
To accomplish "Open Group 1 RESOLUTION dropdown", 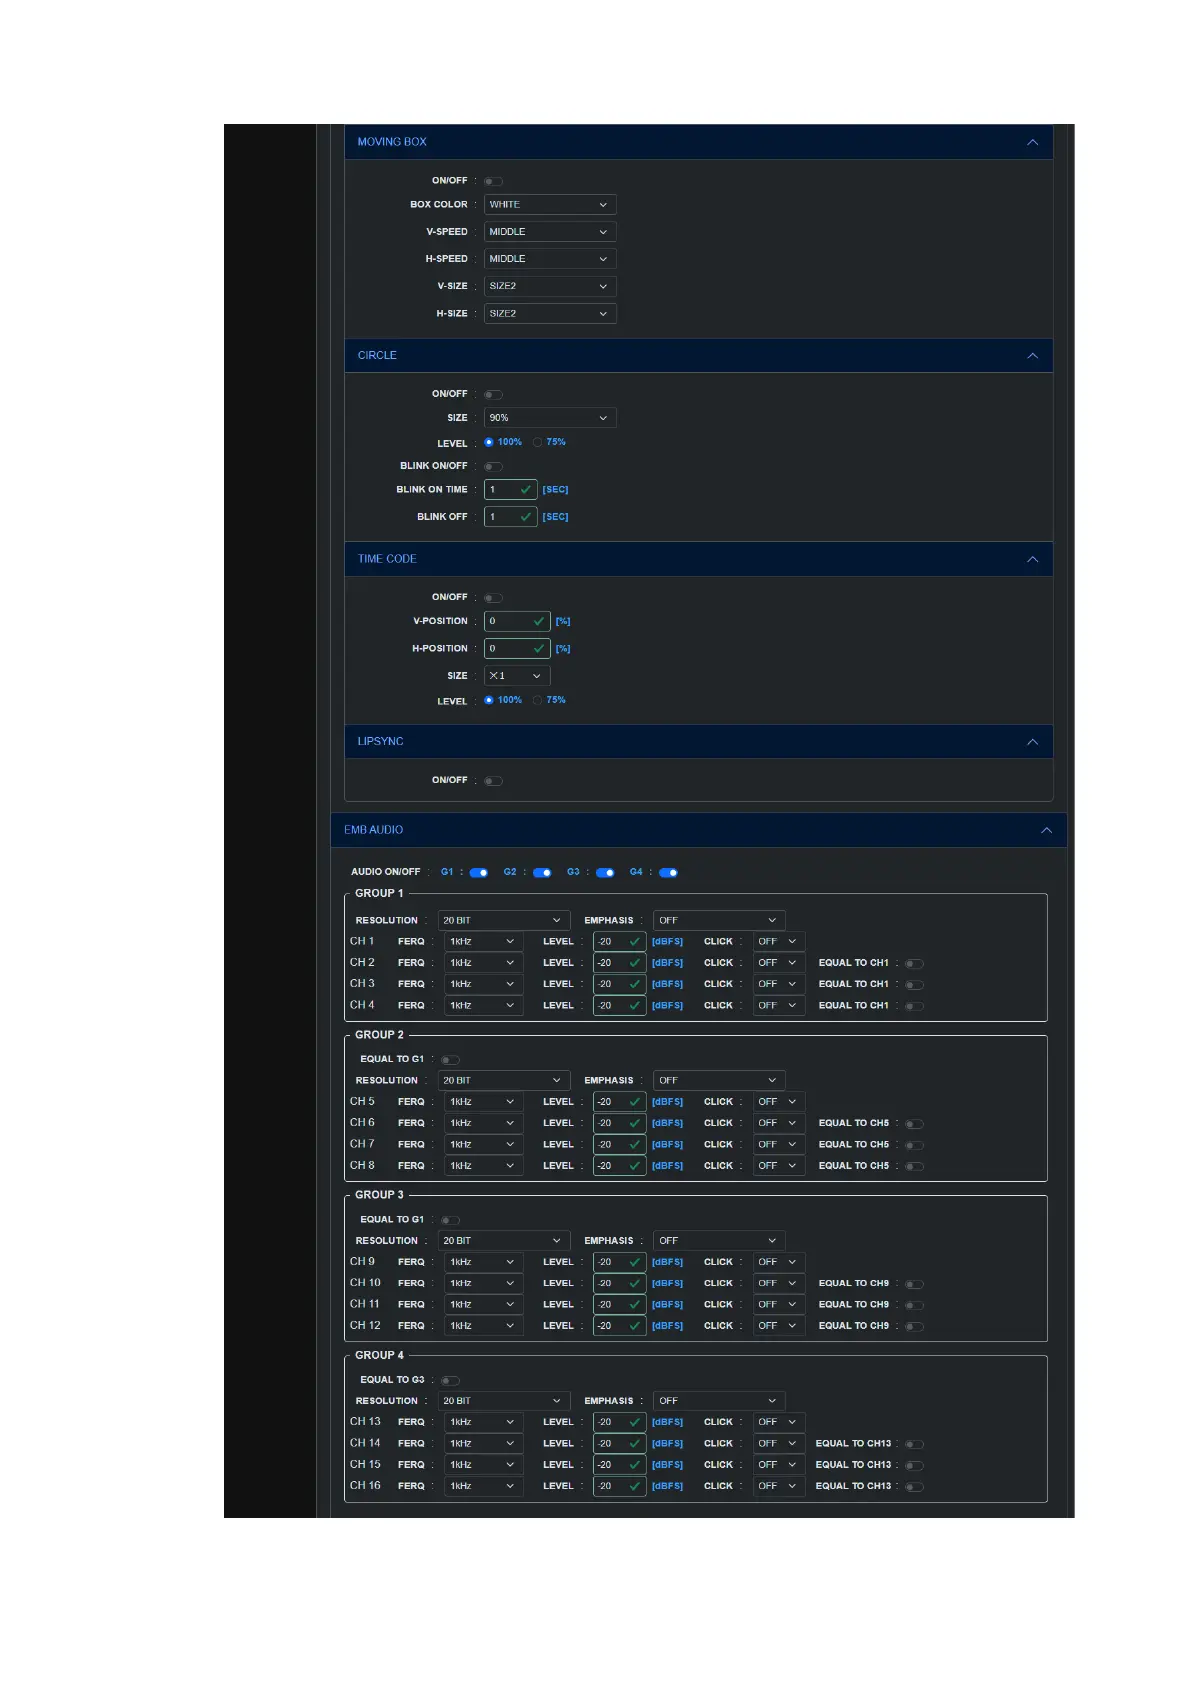I will 503,920.
